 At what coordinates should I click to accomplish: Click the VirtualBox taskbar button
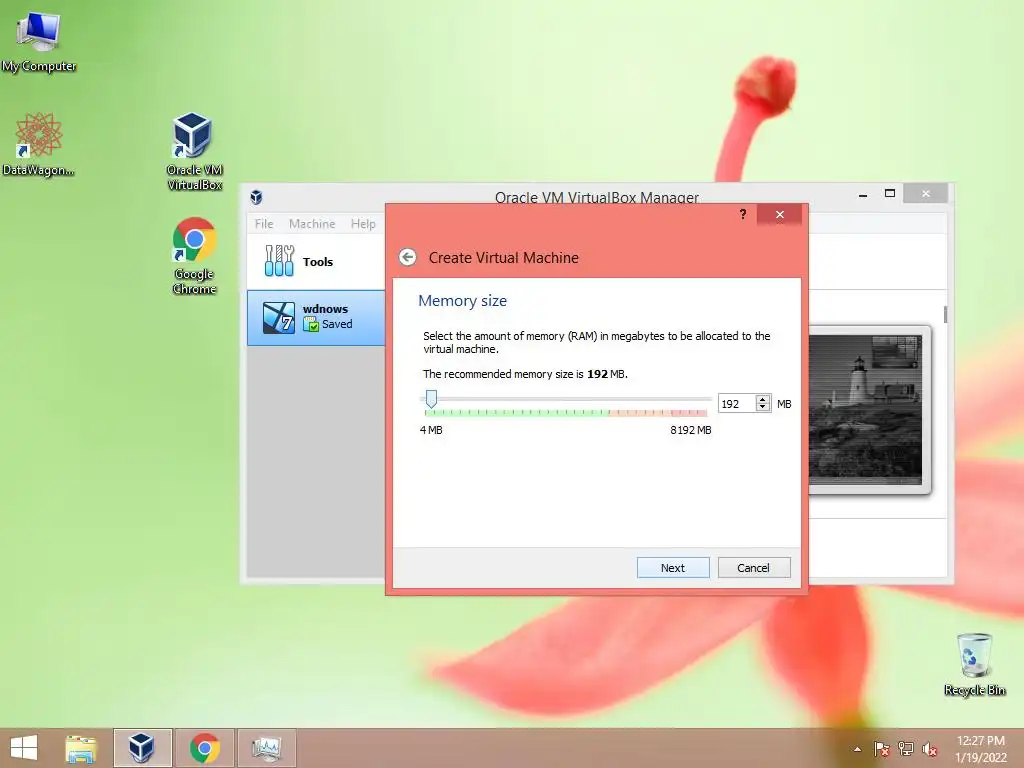point(142,748)
